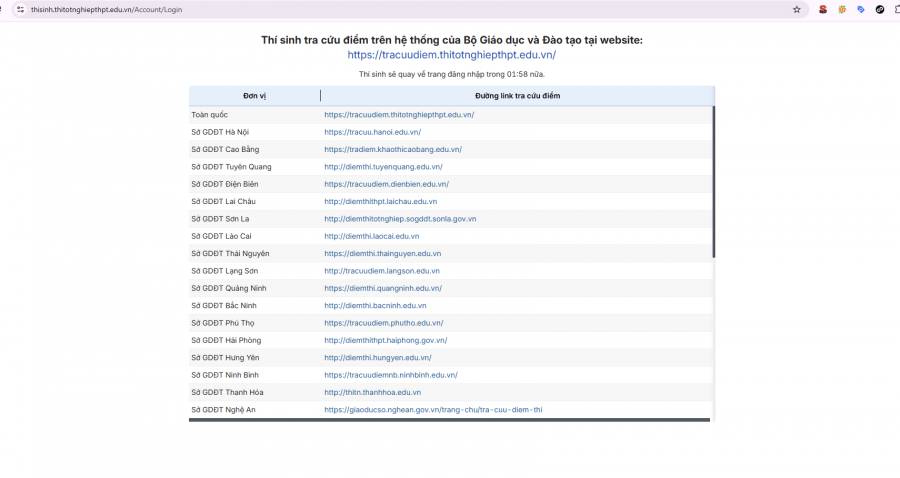Viewport: 900px width, 478px height.
Task: Select the Đơn vị column header
Action: [x=254, y=96]
